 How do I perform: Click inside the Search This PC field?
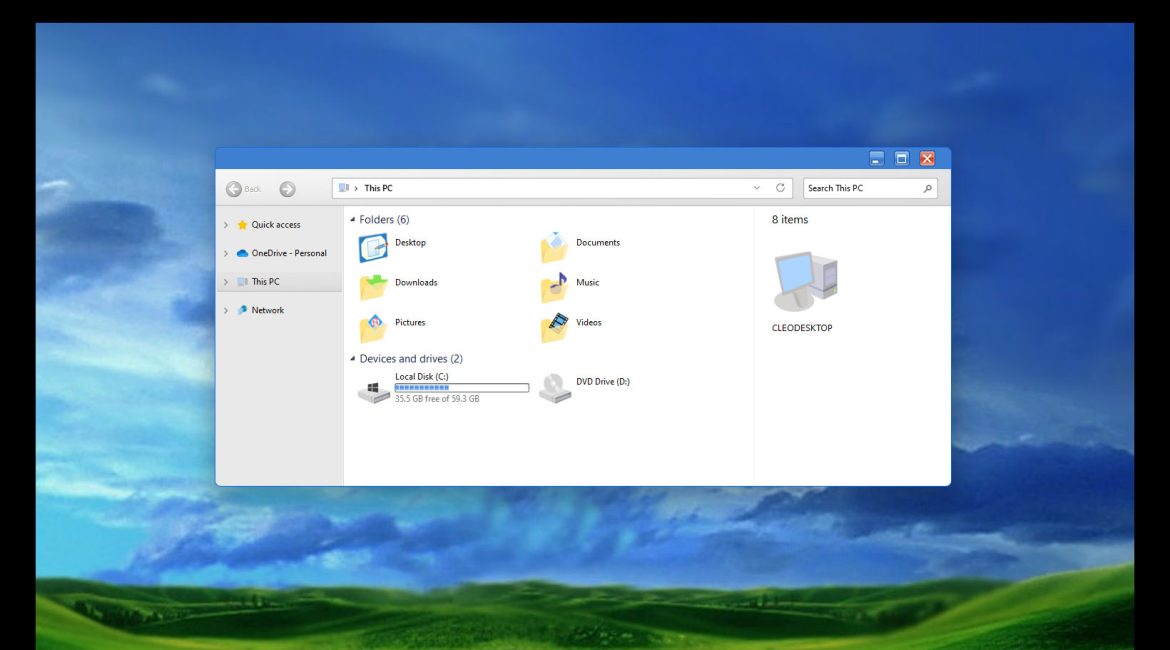click(860, 188)
